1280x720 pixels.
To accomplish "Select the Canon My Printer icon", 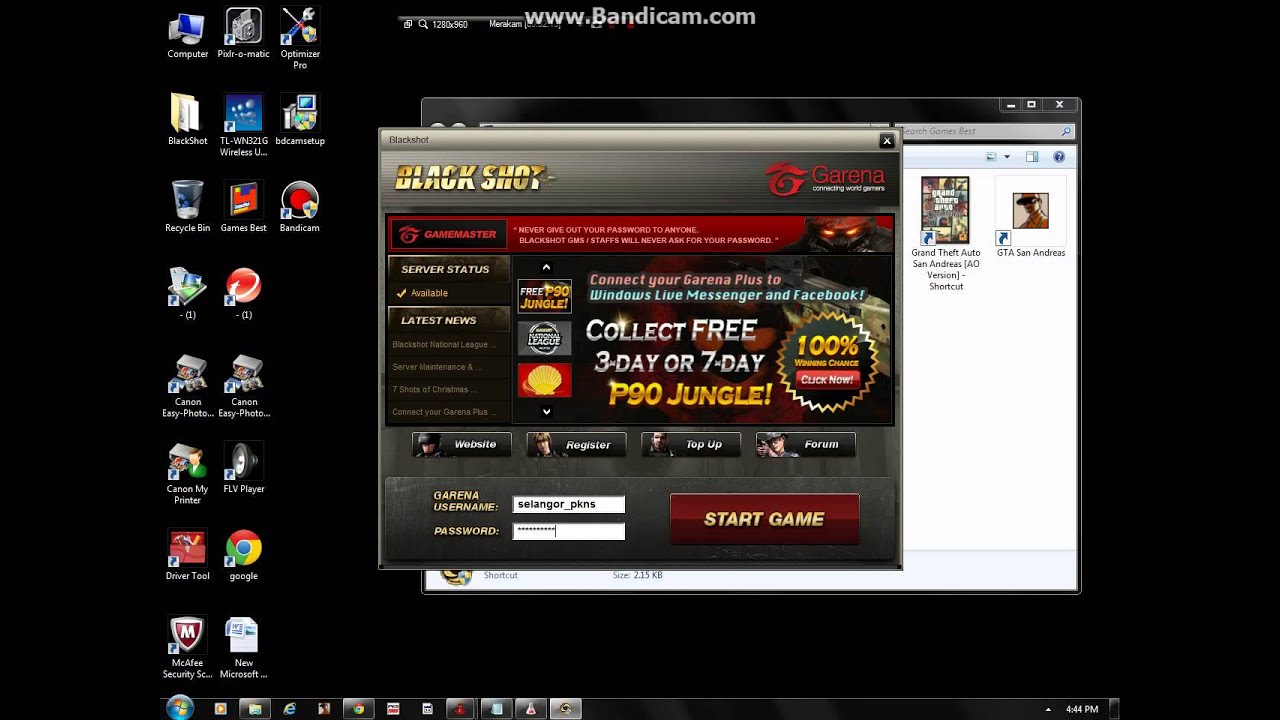I will [187, 474].
